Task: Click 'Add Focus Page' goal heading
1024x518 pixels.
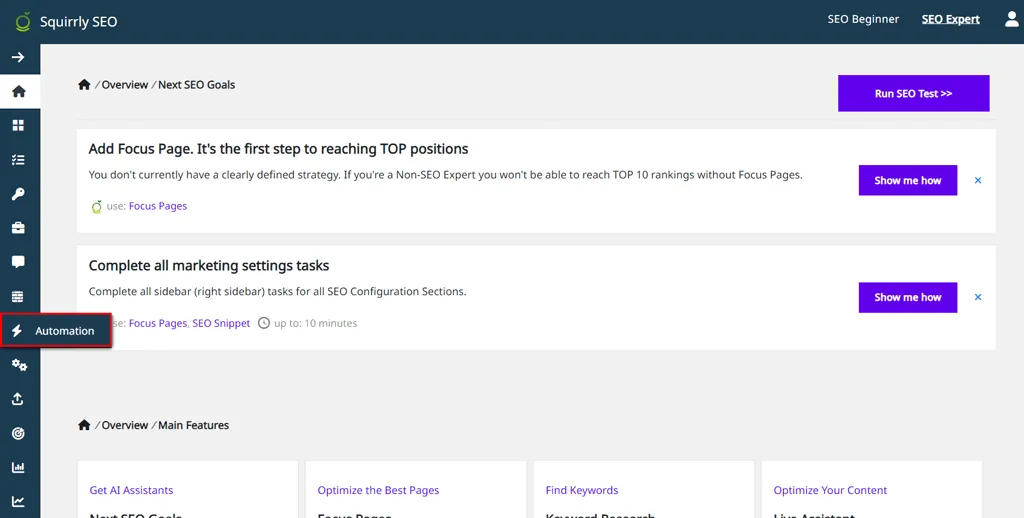Action: [x=278, y=149]
